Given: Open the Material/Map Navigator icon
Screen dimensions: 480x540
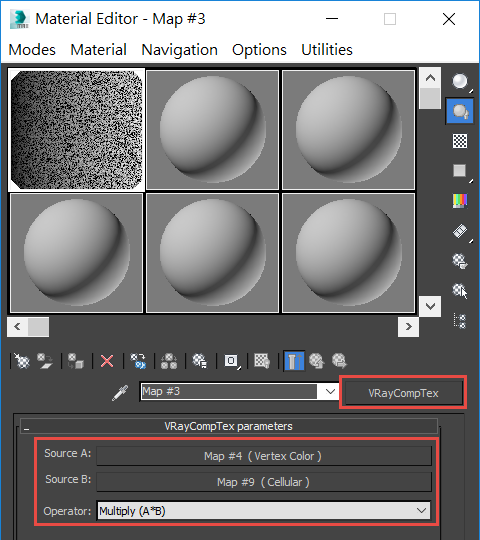Looking at the screenshot, I should pyautogui.click(x=460, y=321).
